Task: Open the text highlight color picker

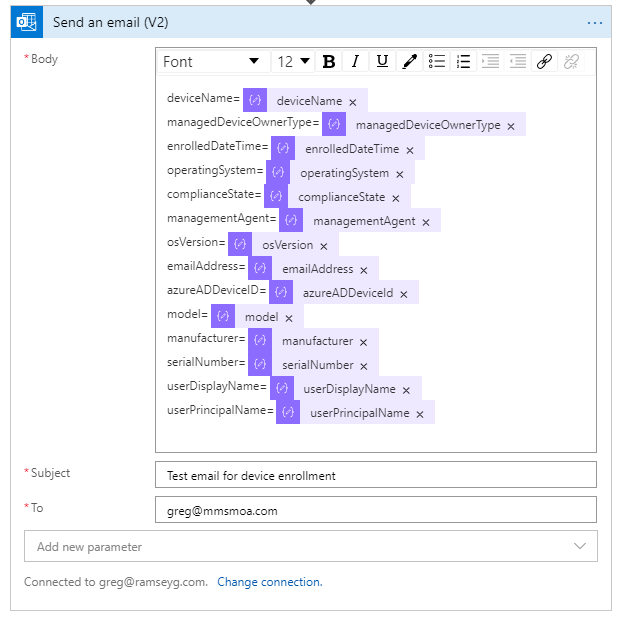Action: (x=409, y=62)
